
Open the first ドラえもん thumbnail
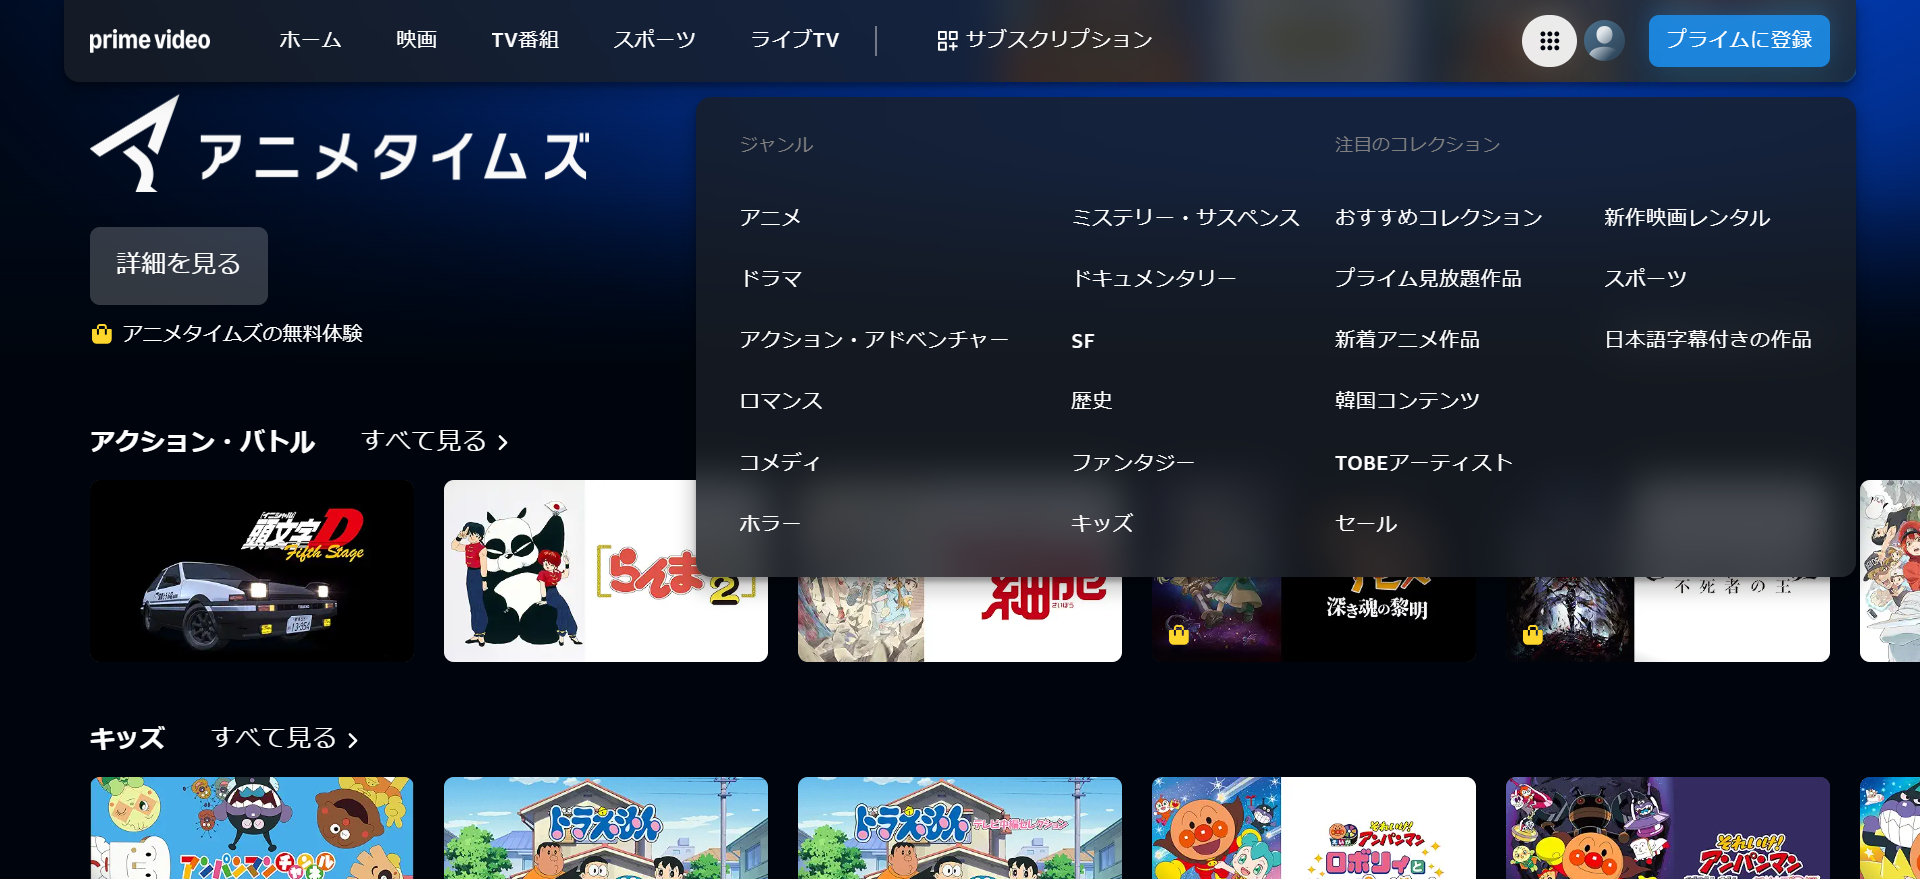tap(606, 828)
